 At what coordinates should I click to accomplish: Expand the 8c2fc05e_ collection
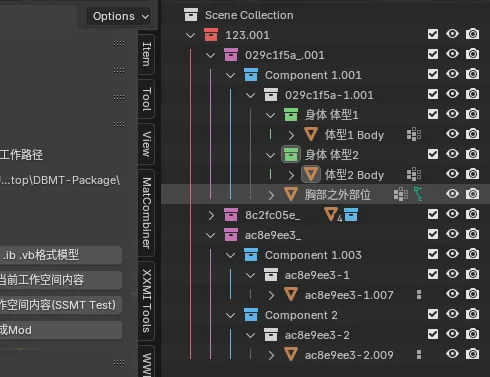click(211, 215)
